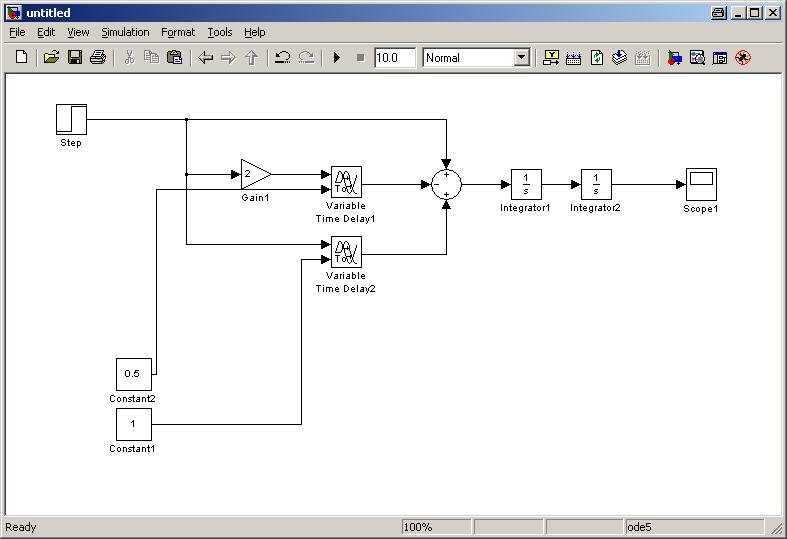Image resolution: width=787 pixels, height=539 pixels.
Task: Click the Paste clipboard icon
Action: click(x=175, y=58)
